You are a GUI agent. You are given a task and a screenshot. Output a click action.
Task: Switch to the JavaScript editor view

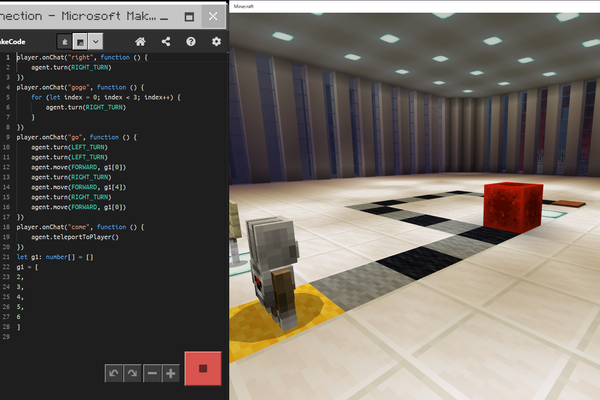80,42
